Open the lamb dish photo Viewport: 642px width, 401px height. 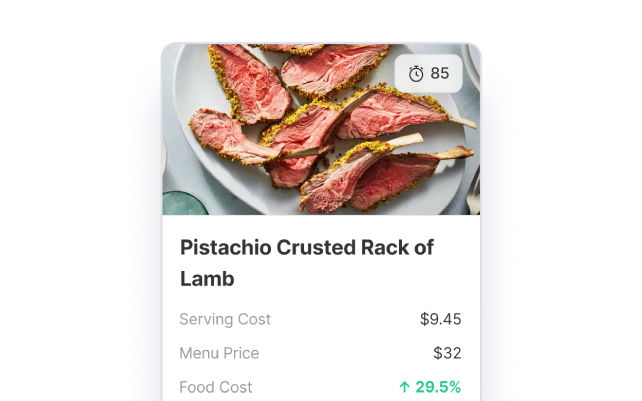point(320,130)
